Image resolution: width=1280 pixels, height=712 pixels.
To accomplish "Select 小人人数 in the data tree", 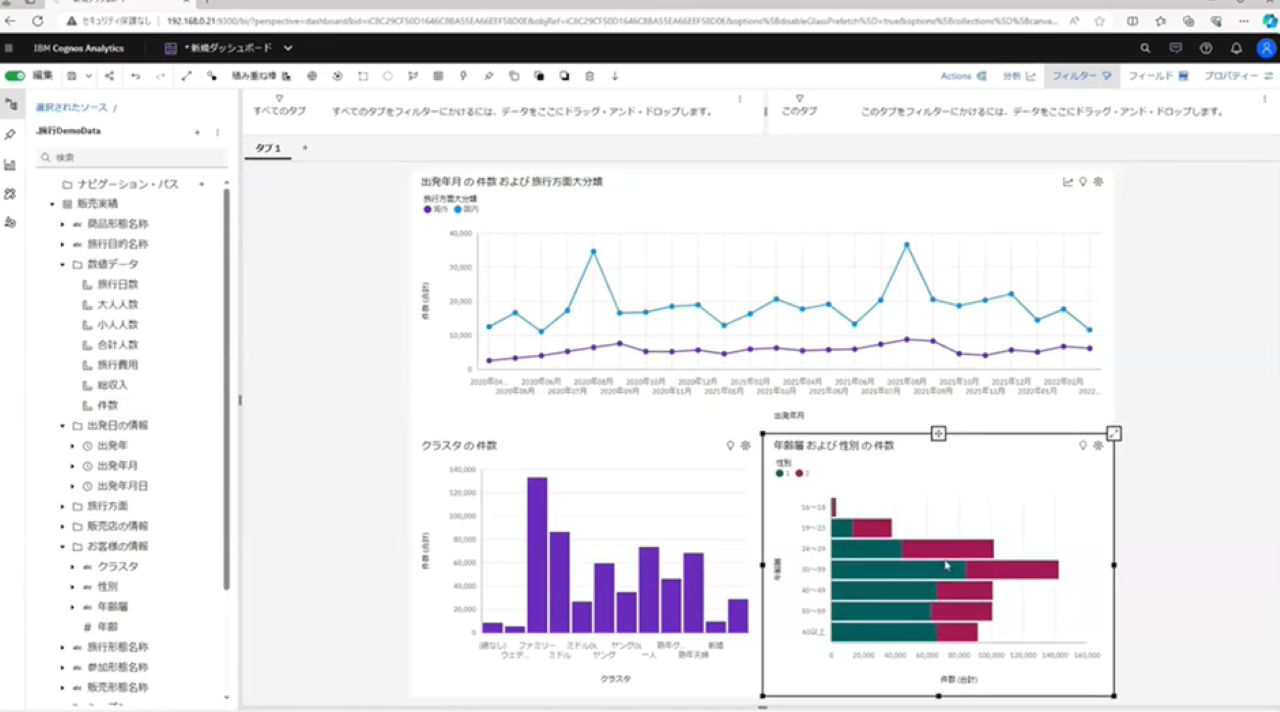I will (118, 325).
